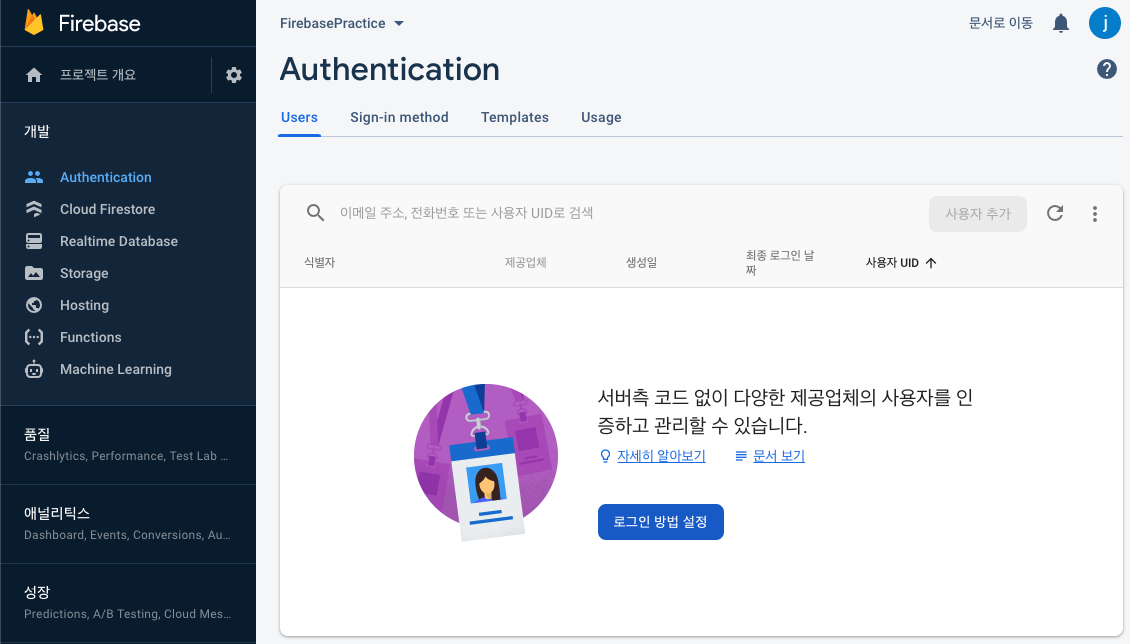The width and height of the screenshot is (1130, 644).
Task: Click the Cloud Firestore icon
Action: tap(34, 209)
